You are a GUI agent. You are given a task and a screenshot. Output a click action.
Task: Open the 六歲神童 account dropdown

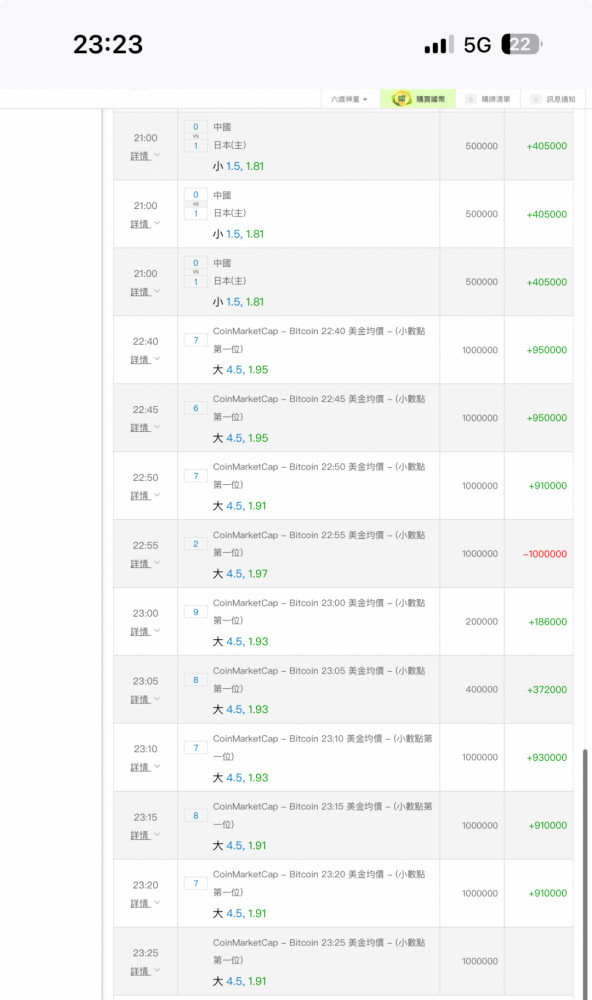pos(349,99)
